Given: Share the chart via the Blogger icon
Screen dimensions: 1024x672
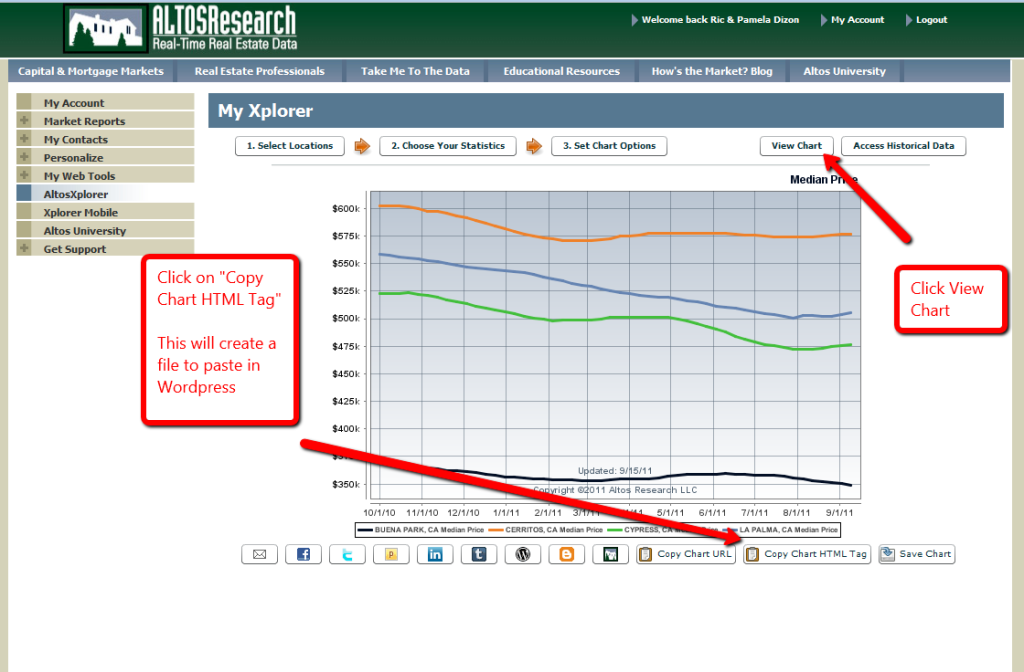Looking at the screenshot, I should point(566,553).
